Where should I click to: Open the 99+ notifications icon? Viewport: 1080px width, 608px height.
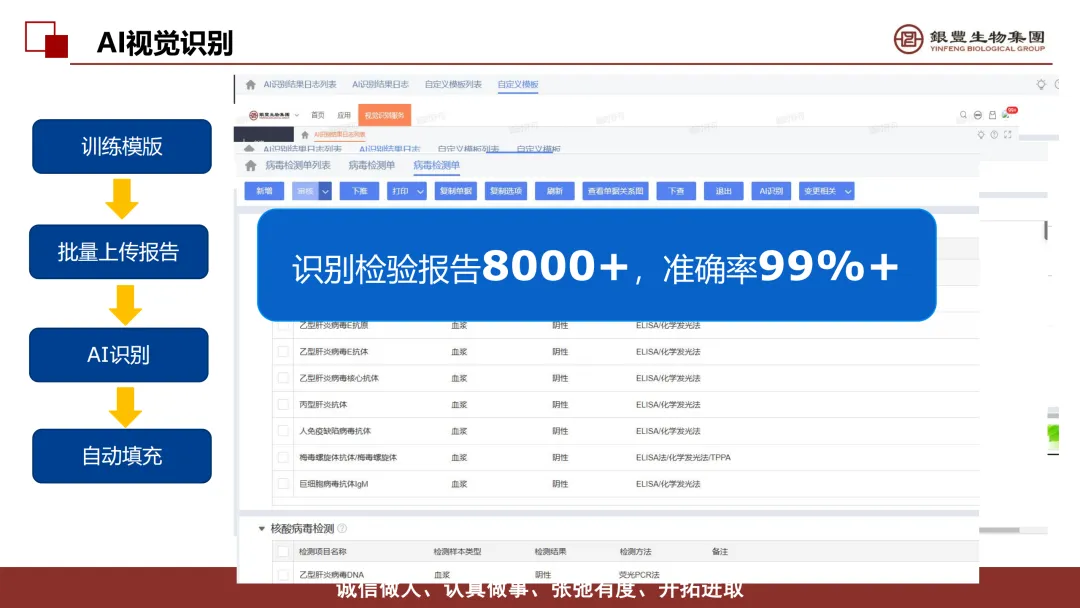tap(1012, 110)
